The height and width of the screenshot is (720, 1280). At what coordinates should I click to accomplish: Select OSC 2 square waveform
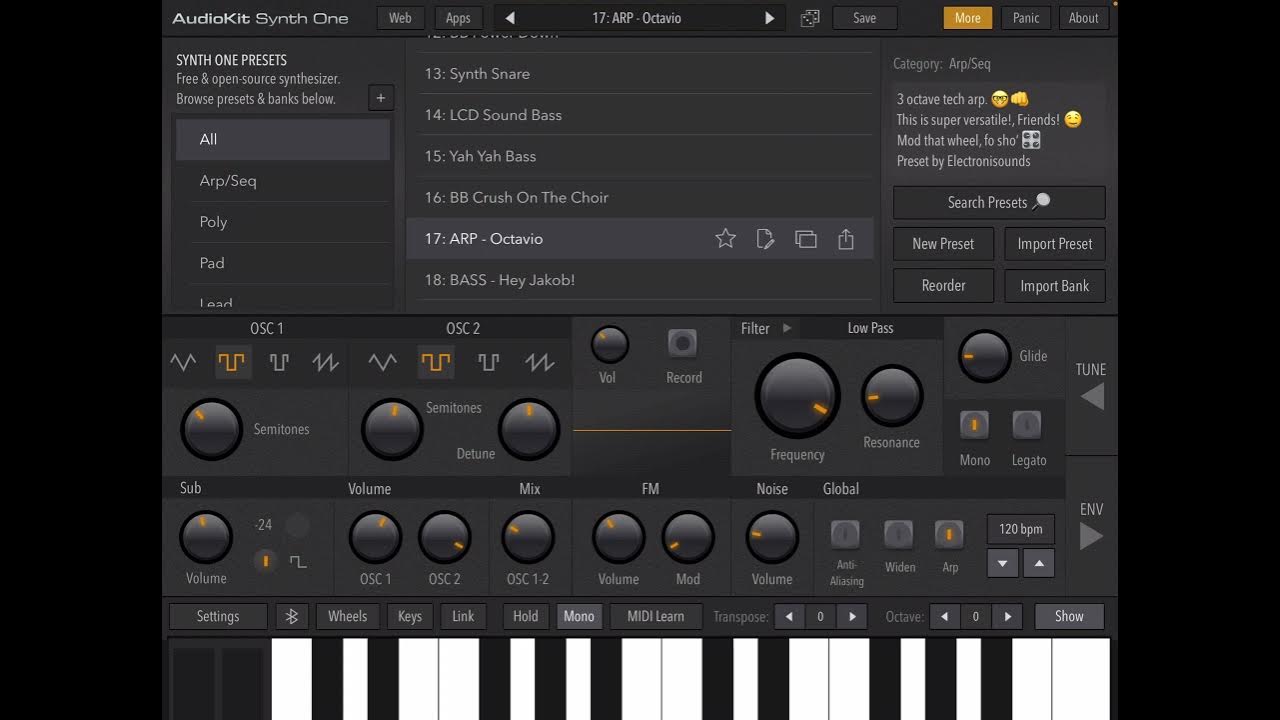click(x=436, y=362)
